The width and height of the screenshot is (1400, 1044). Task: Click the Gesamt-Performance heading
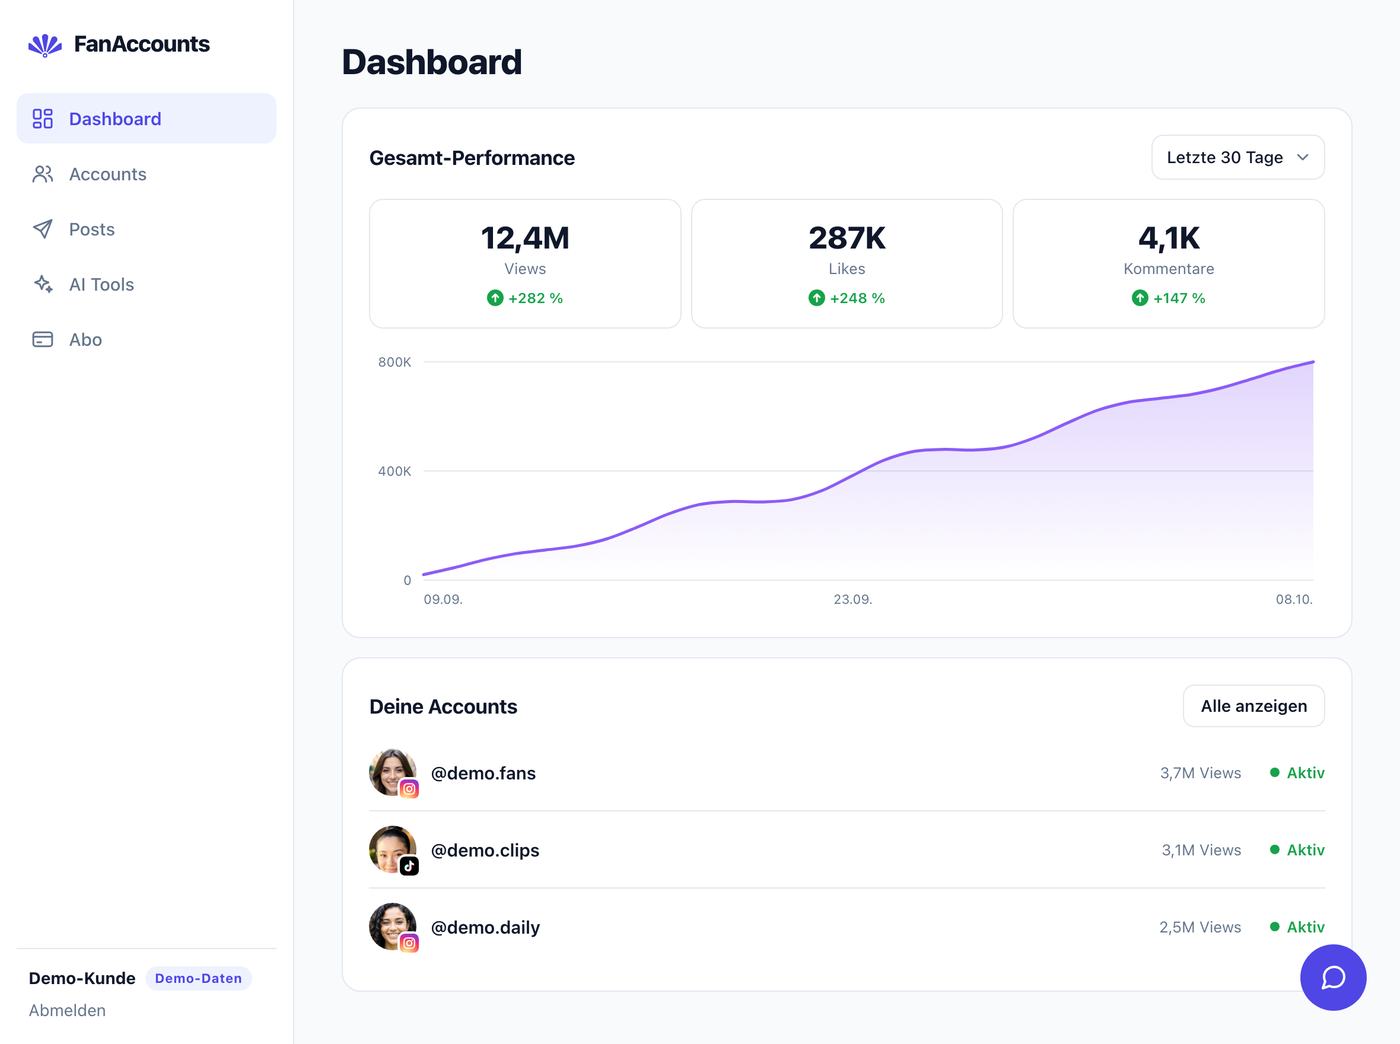tap(472, 158)
